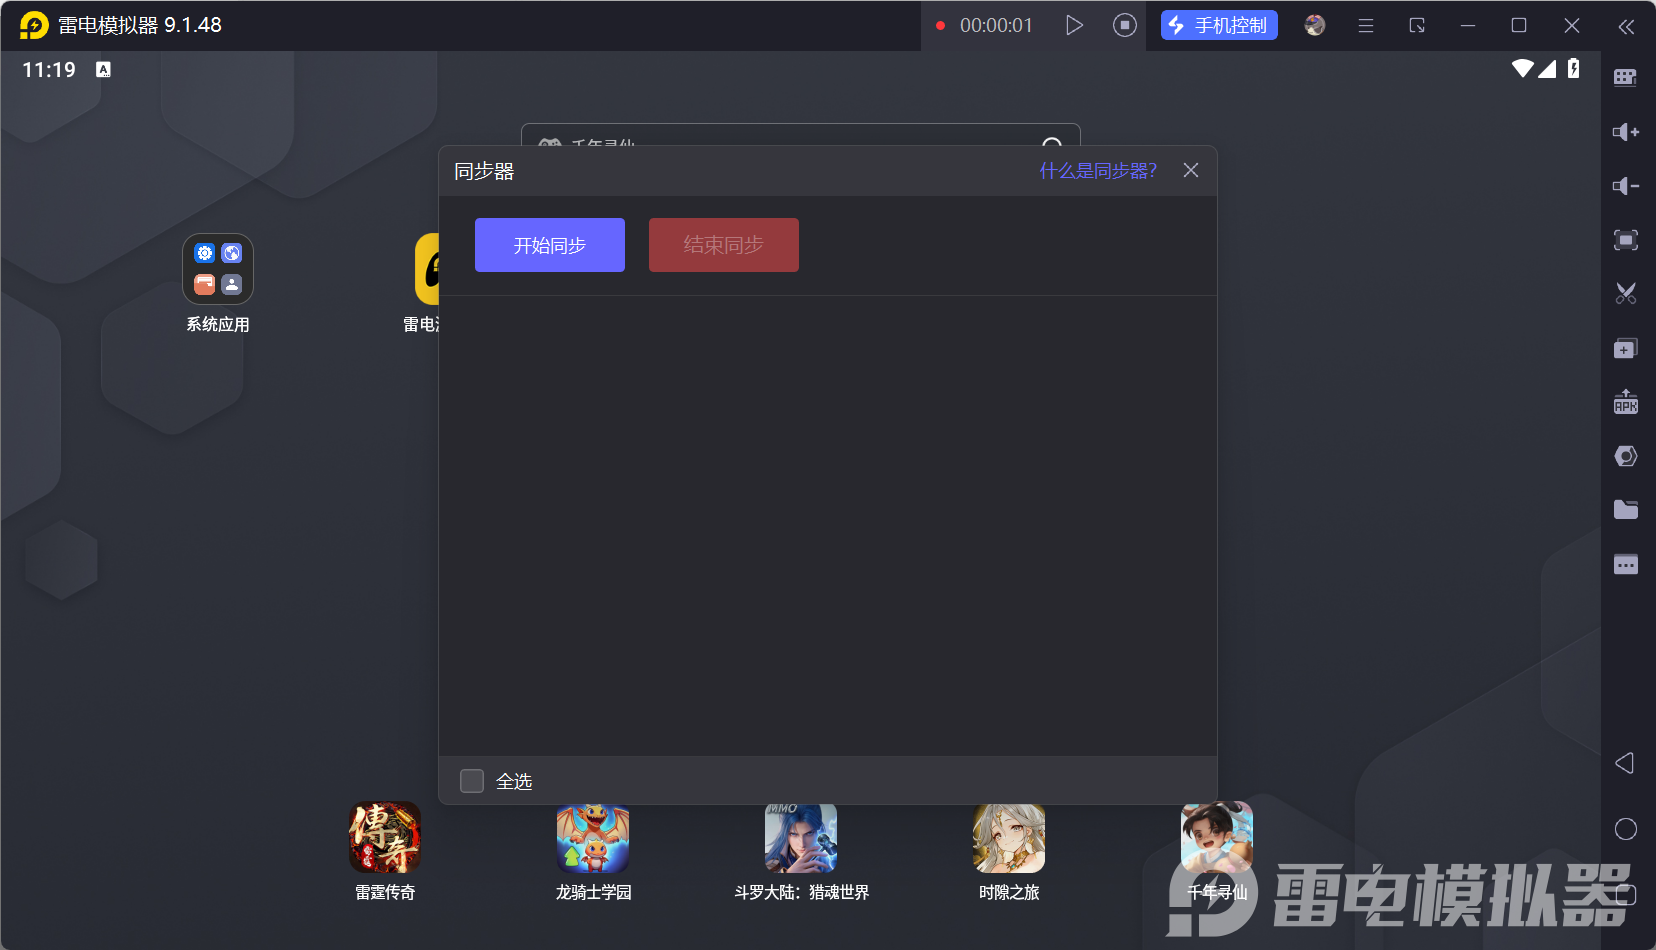
Task: Start the recording playback with play icon
Action: tap(1074, 25)
